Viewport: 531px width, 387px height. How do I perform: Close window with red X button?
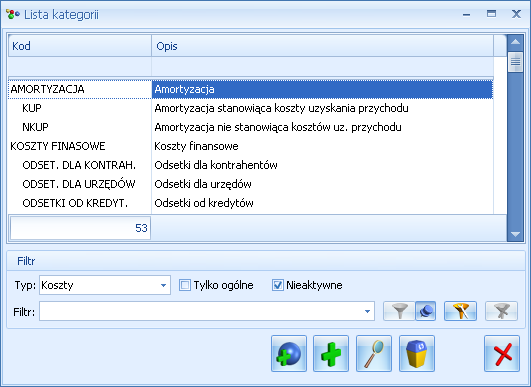[502, 353]
